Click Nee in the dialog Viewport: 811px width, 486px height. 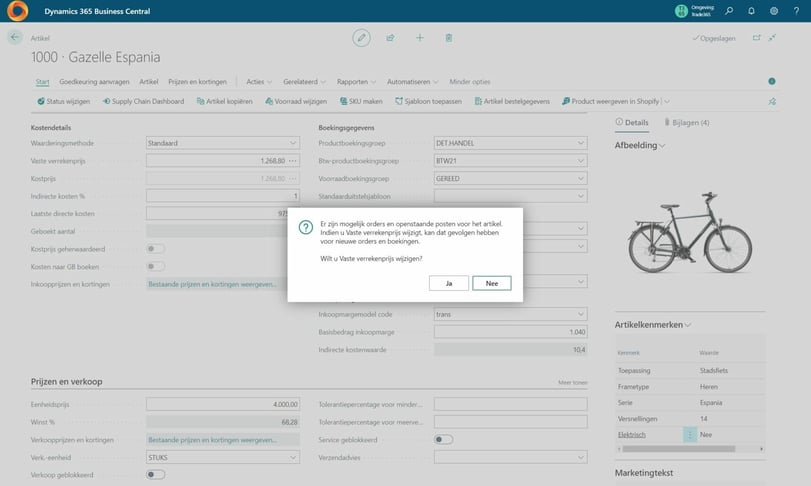[492, 283]
